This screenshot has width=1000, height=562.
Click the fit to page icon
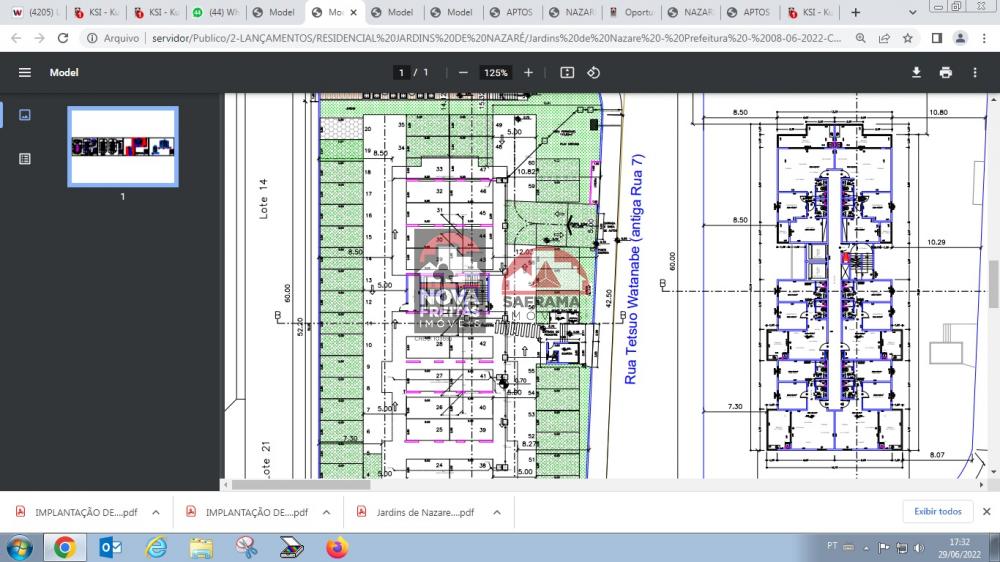567,73
